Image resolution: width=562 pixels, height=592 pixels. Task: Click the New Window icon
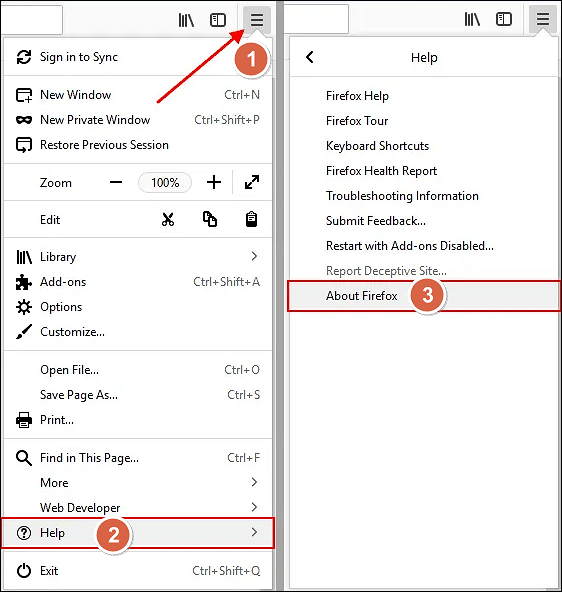coord(24,95)
